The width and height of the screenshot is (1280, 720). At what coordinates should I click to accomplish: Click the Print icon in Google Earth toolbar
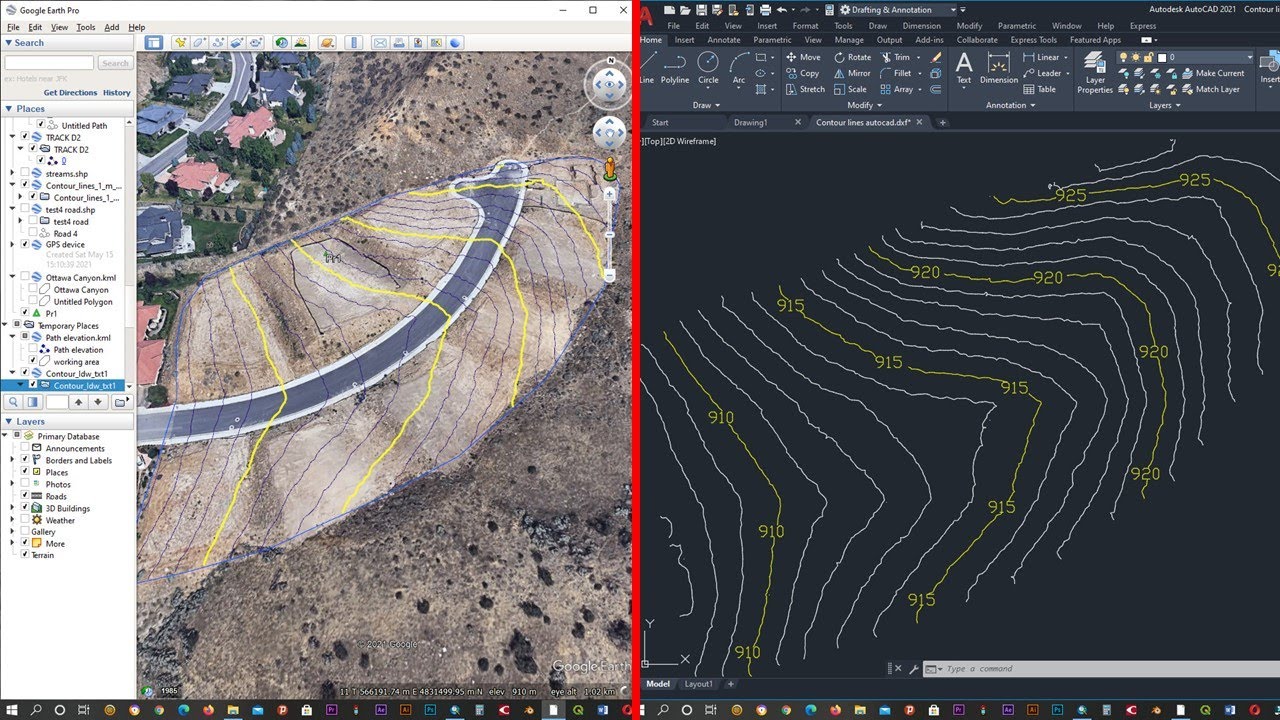(399, 43)
